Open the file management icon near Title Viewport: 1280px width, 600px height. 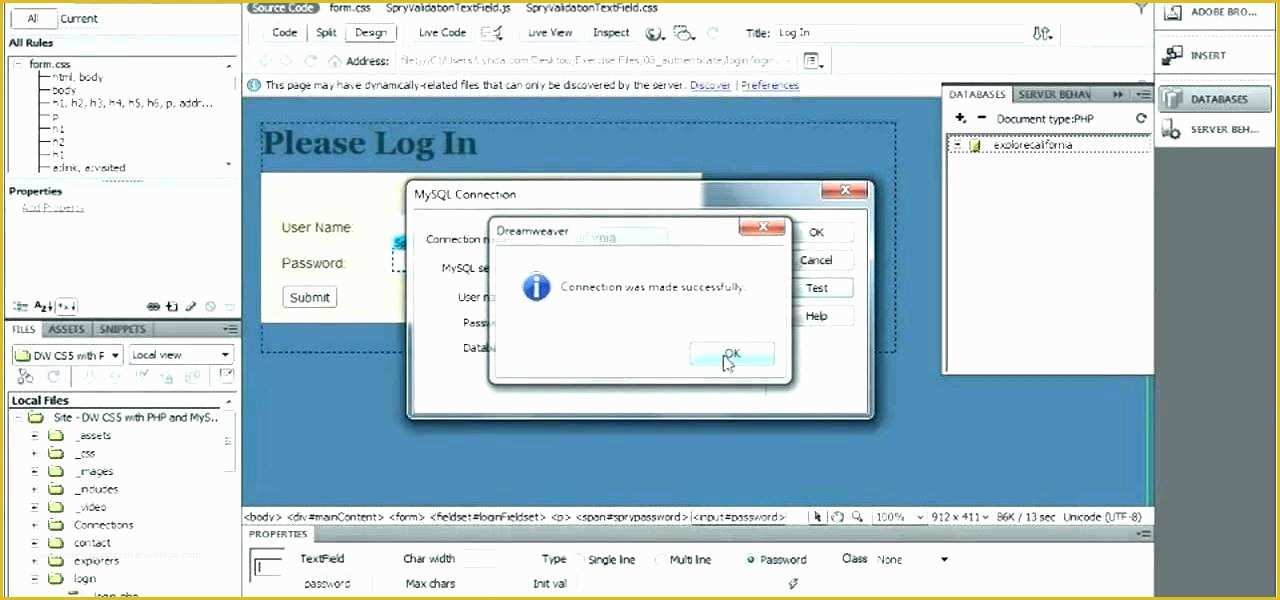pyautogui.click(x=1042, y=33)
